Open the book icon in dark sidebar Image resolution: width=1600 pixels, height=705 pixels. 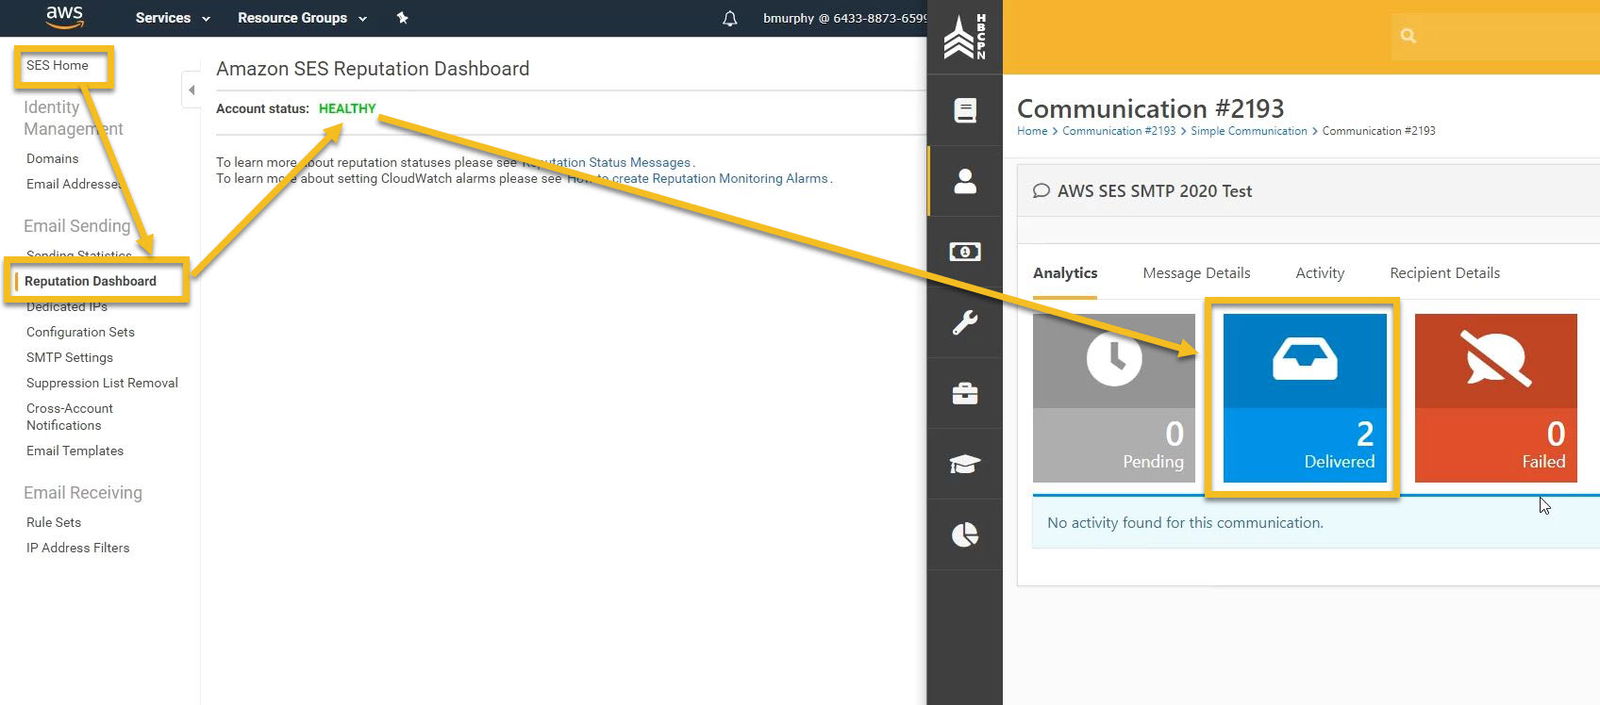click(x=965, y=110)
